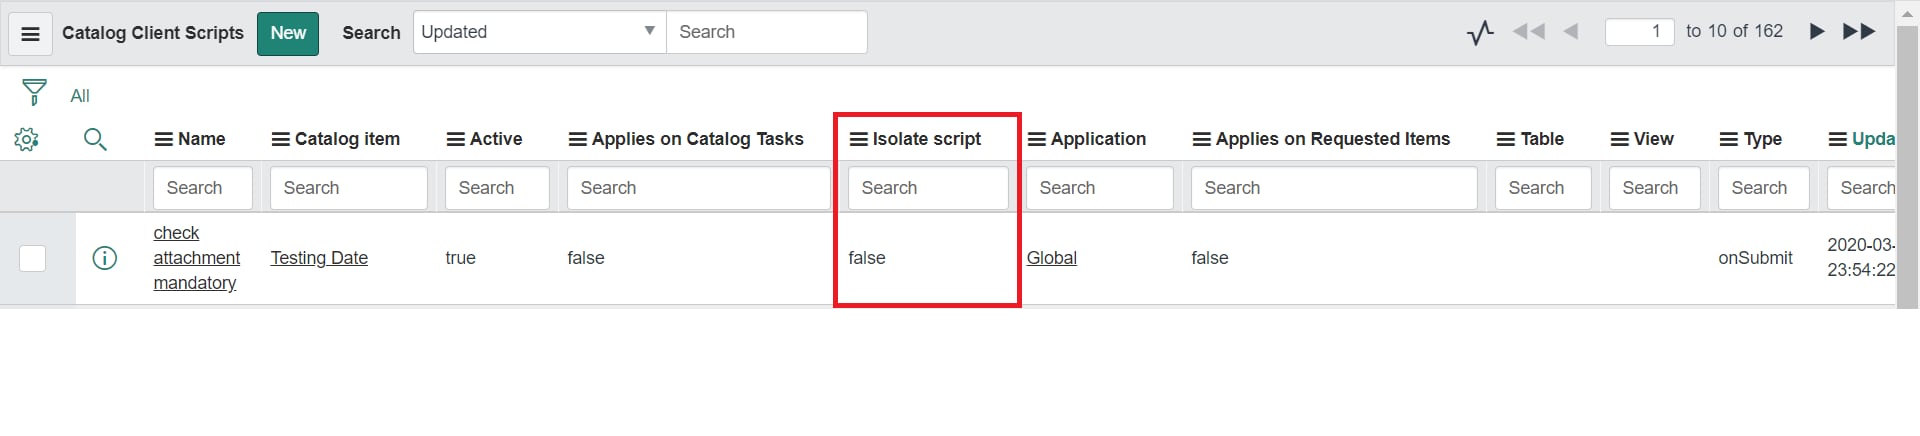
Task: Open the Active column menu icon
Action: [x=456, y=139]
